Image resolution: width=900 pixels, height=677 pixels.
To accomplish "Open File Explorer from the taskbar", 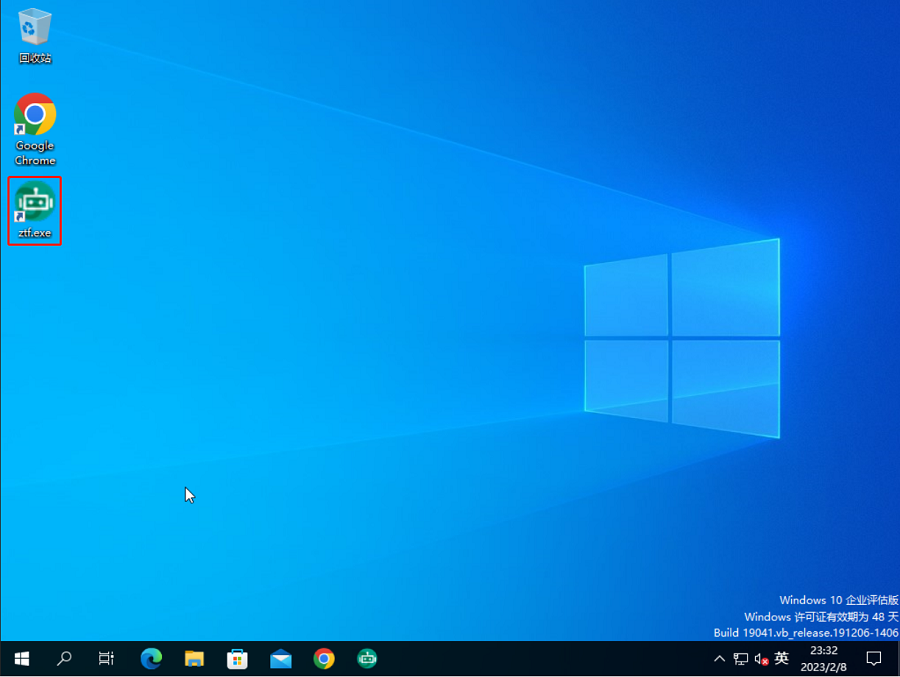I will point(195,659).
